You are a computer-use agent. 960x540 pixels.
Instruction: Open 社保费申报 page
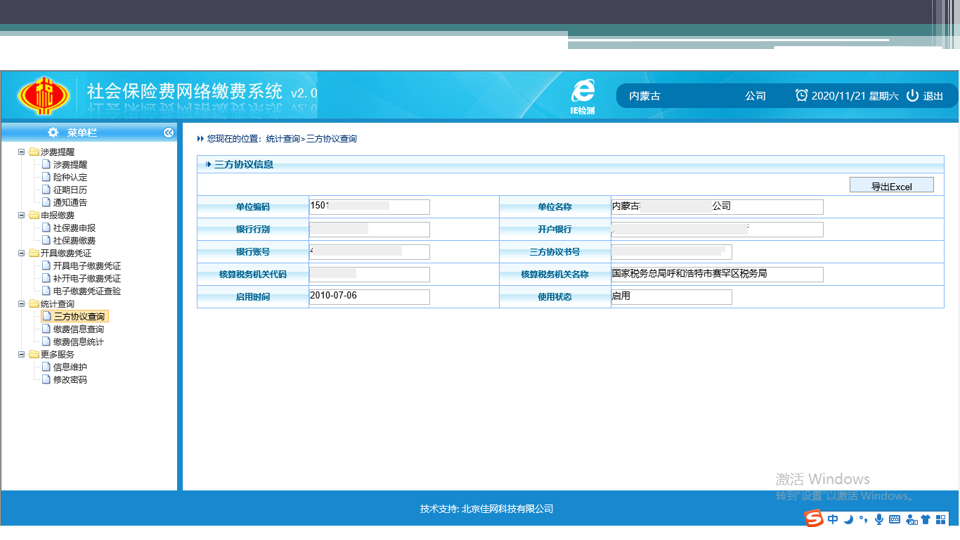pyautogui.click(x=74, y=228)
